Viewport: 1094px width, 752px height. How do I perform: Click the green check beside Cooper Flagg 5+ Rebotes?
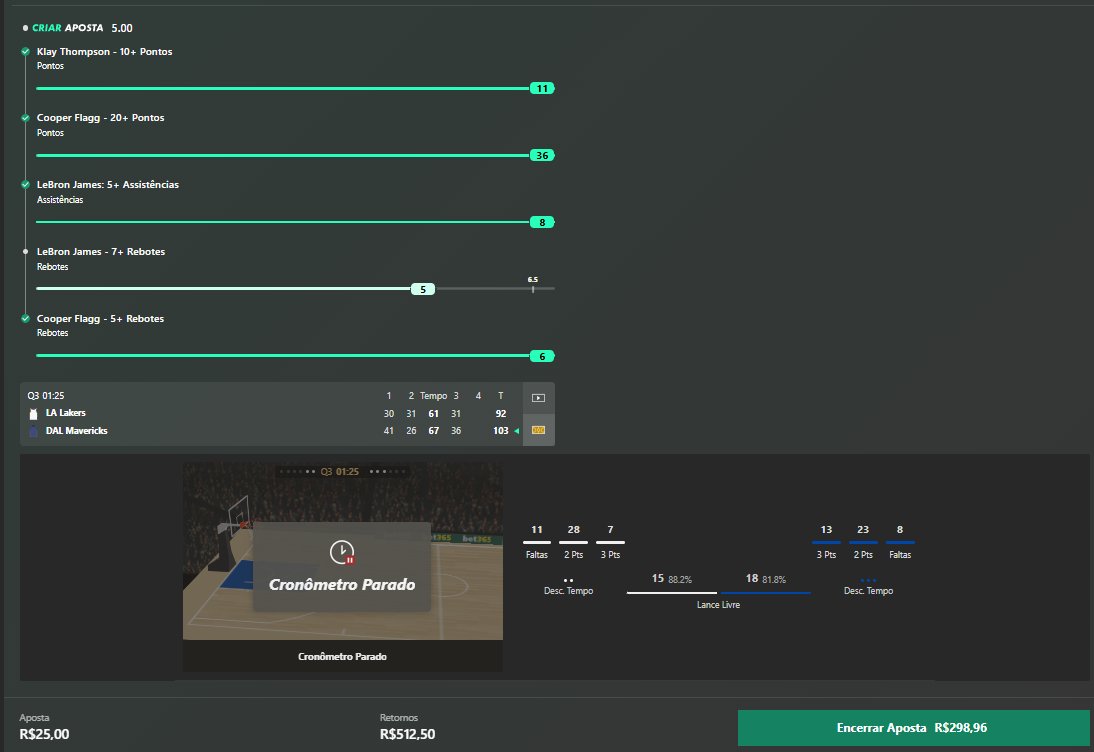click(x=26, y=319)
